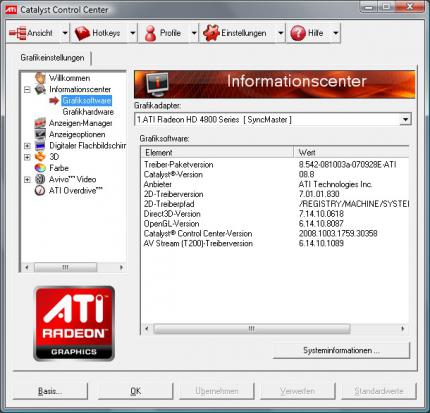Click the Profile person icon
Image resolution: width=430 pixels, height=413 pixels.
click(150, 33)
